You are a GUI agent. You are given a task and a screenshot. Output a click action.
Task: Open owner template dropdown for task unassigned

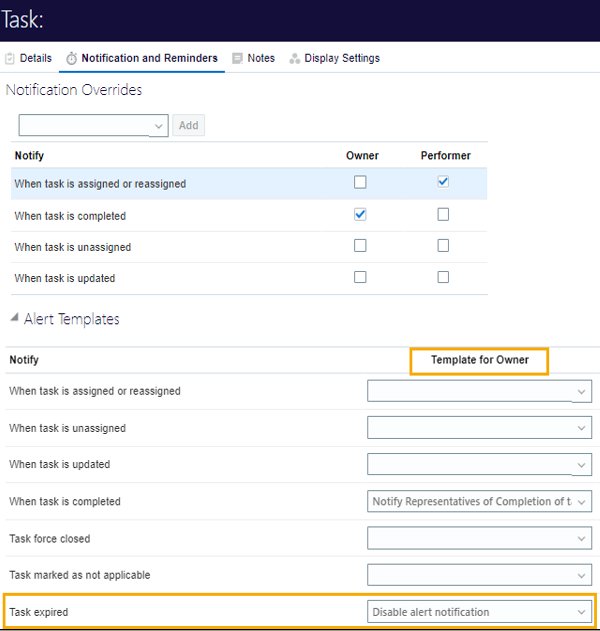(x=479, y=428)
